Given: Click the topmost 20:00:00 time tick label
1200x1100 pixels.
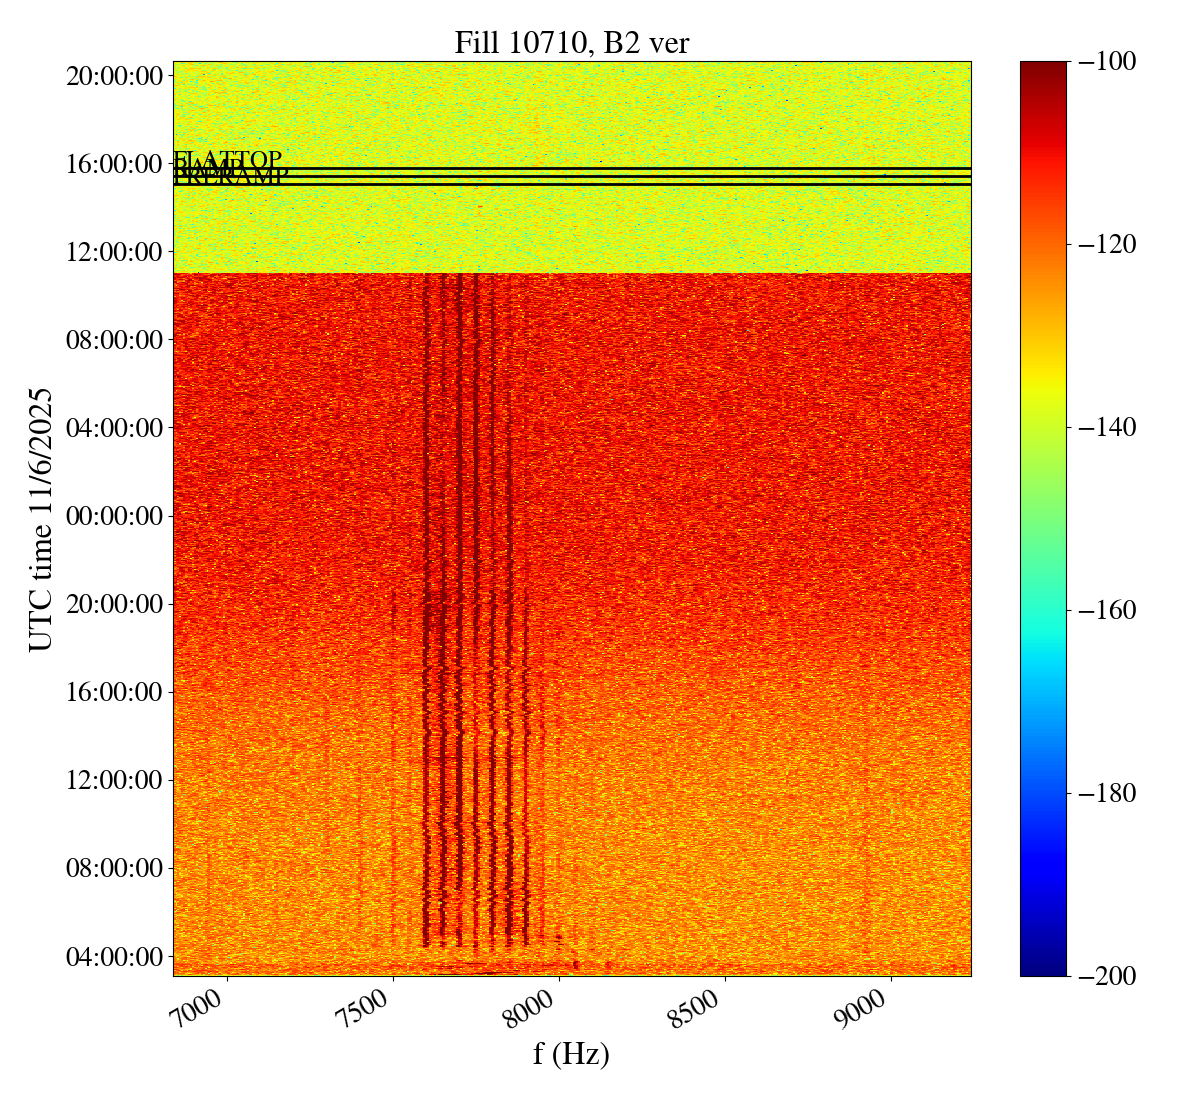Looking at the screenshot, I should click(x=114, y=76).
